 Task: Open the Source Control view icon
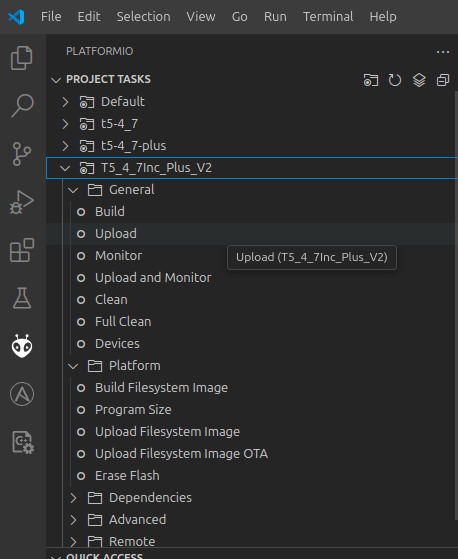click(x=22, y=154)
